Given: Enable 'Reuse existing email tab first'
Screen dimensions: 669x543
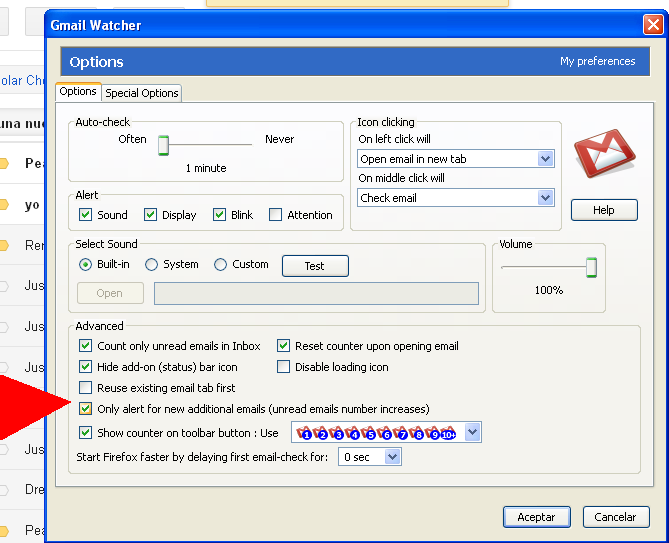Looking at the screenshot, I should click(86, 388).
